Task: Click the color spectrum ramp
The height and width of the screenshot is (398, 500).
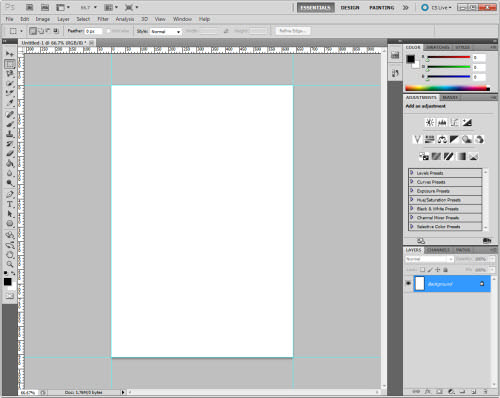Action: coord(447,88)
